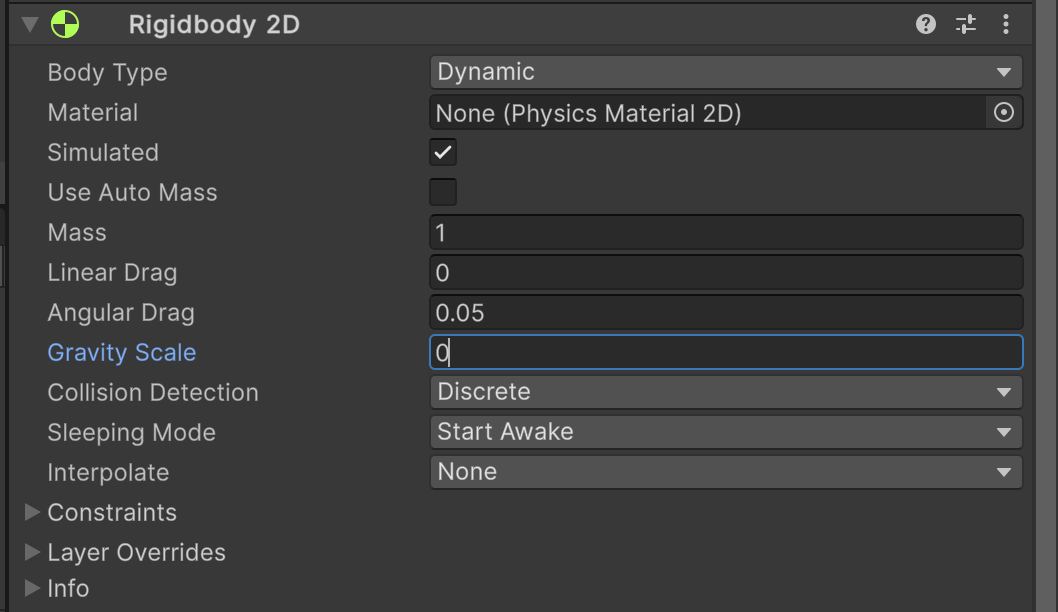Click the Rigidbody 2D component icon
The image size is (1058, 612).
click(65, 24)
